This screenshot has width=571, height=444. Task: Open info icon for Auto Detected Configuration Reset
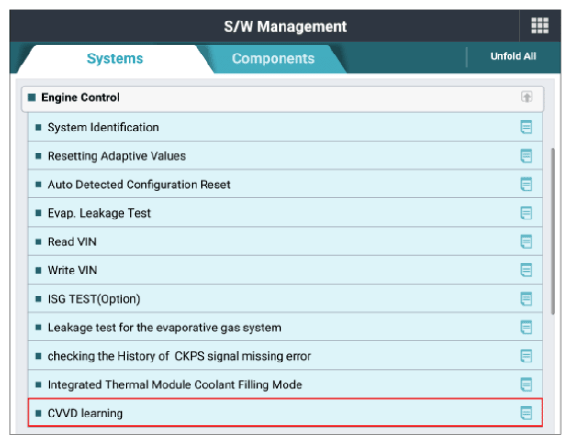click(x=526, y=184)
